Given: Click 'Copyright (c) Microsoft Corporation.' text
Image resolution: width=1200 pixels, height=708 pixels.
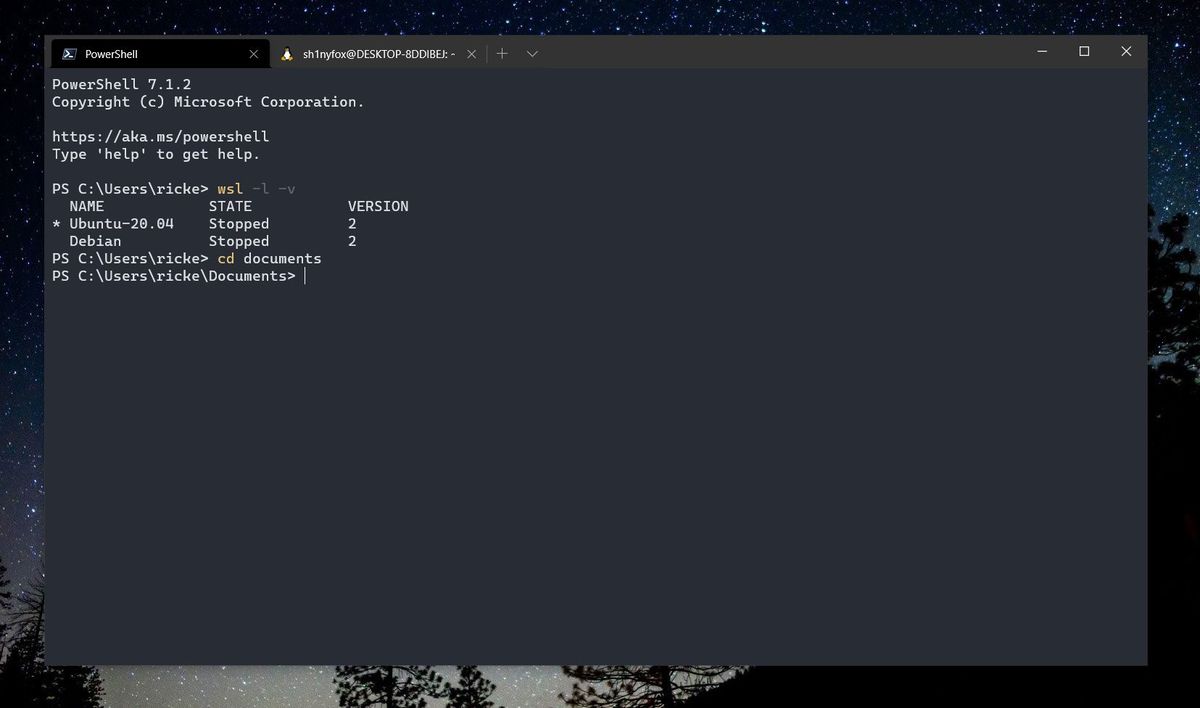Looking at the screenshot, I should coord(208,102).
